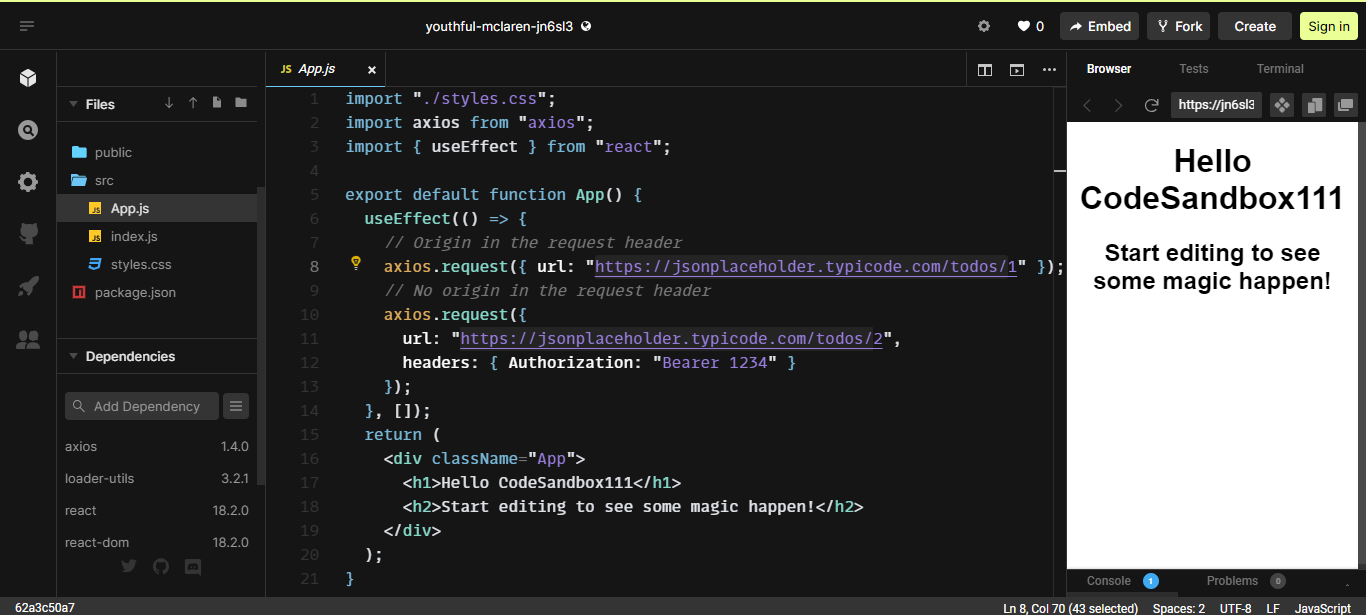This screenshot has width=1366, height=615.
Task: Open the npm scripts menu next to Add Dependency
Action: [236, 406]
